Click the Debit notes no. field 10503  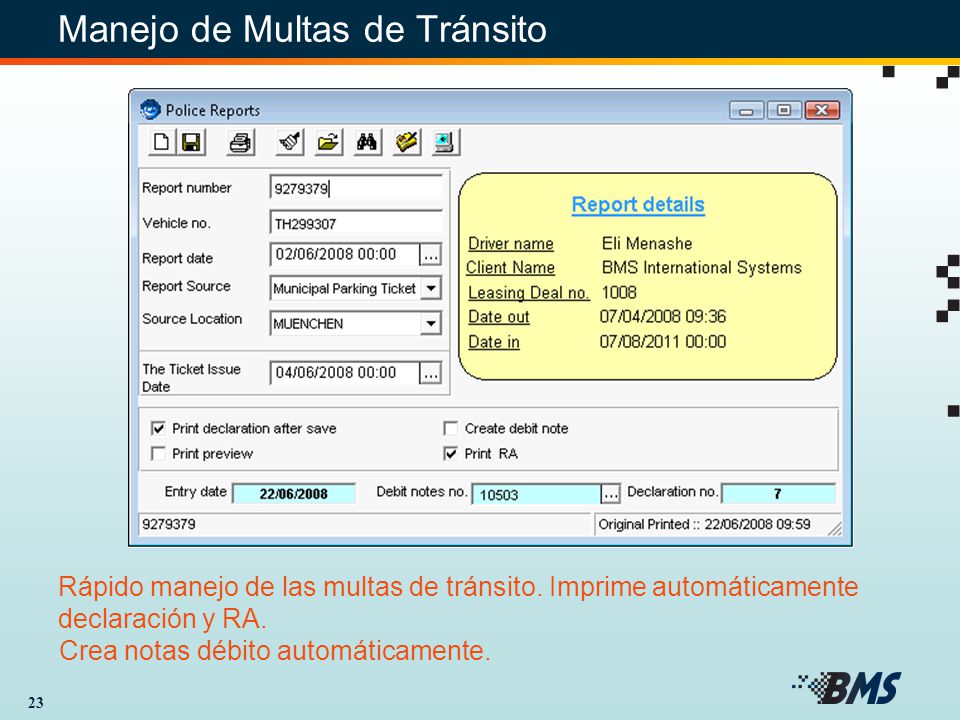537,494
